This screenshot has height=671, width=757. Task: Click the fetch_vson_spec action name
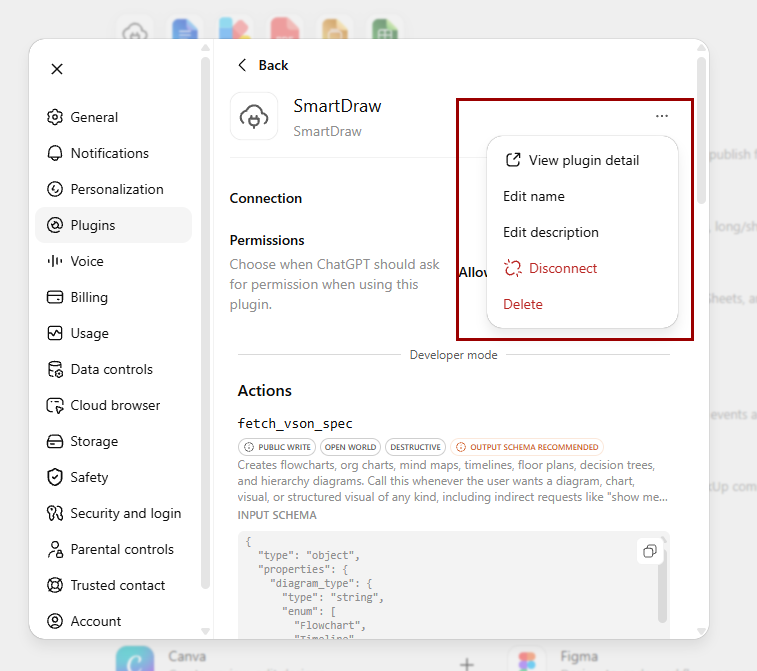pyautogui.click(x=295, y=423)
